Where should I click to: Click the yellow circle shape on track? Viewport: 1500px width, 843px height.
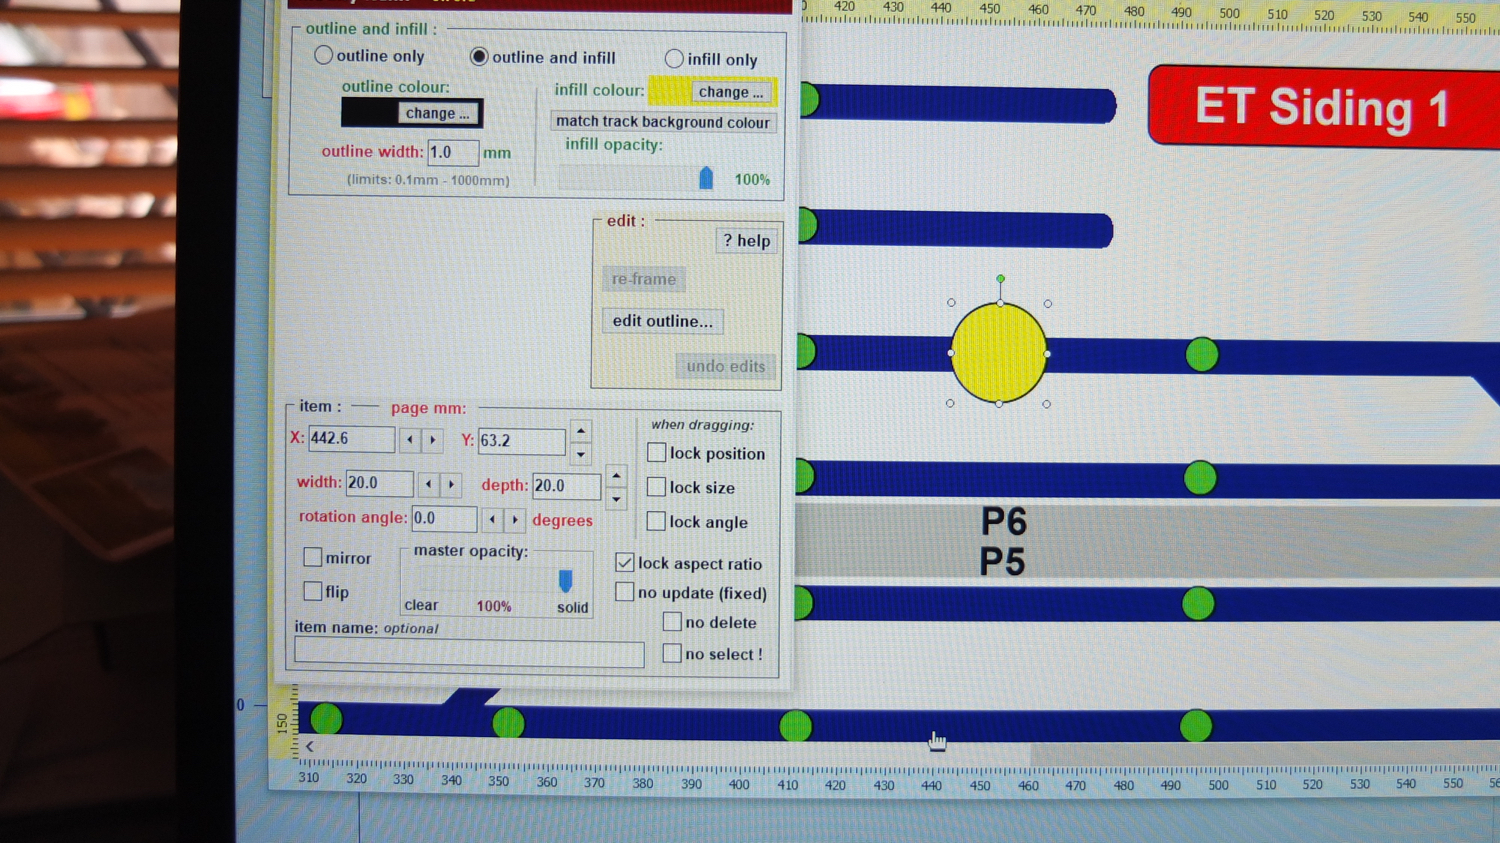pos(998,353)
